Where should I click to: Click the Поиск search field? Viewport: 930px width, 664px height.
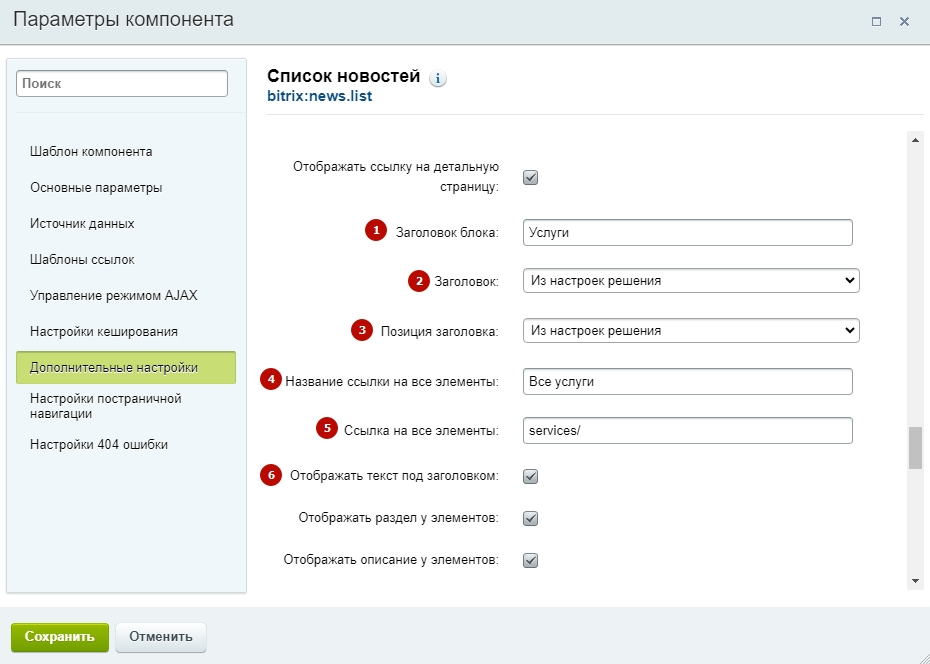(122, 84)
